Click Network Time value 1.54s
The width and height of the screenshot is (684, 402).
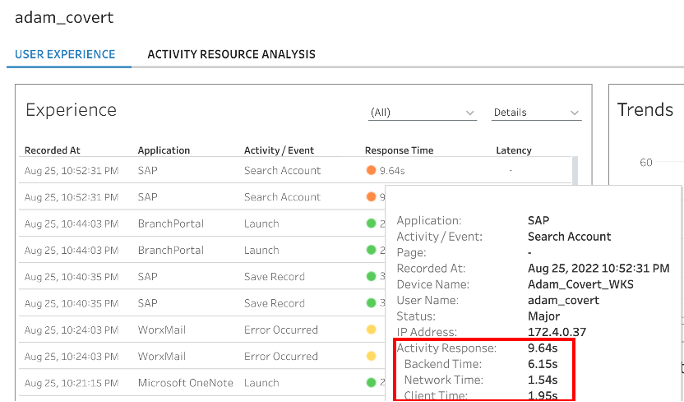click(543, 380)
